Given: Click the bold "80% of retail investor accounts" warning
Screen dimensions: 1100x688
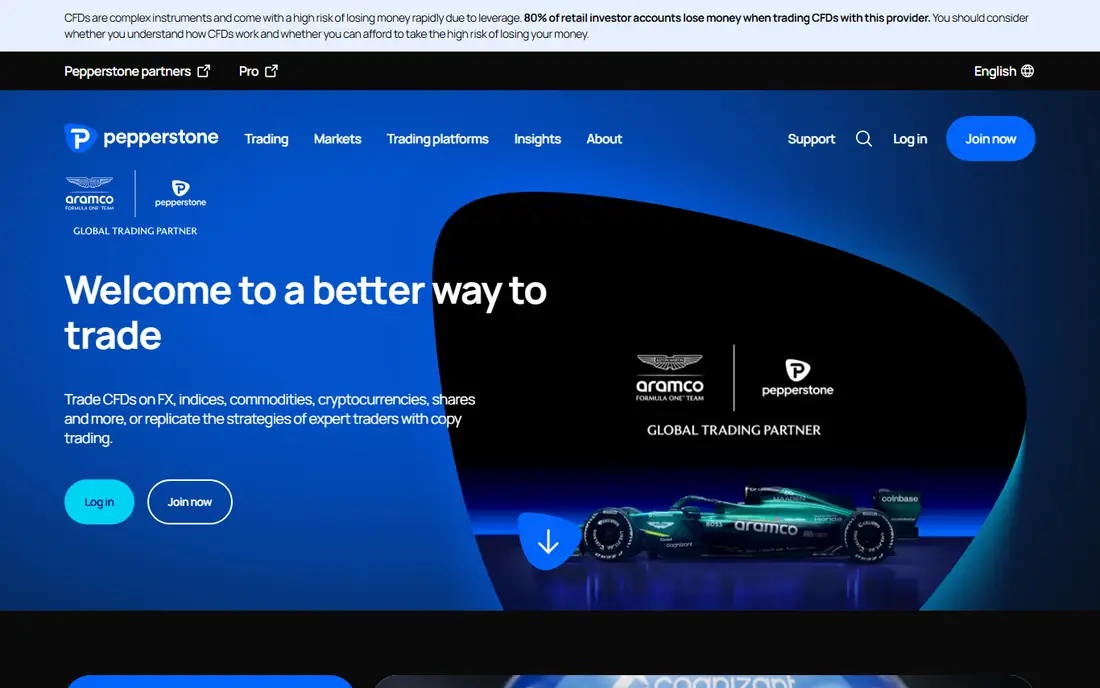Looking at the screenshot, I should (727, 18).
